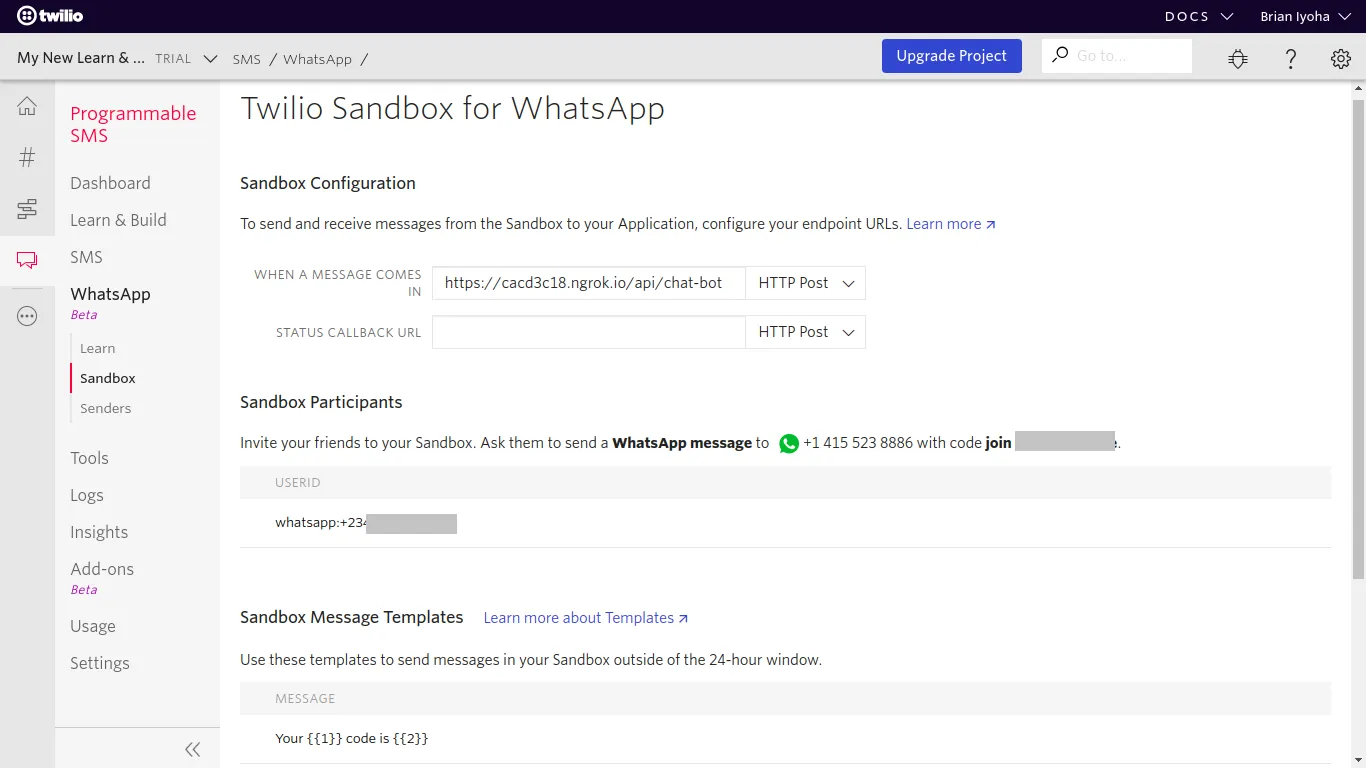Screen dimensions: 1366x768
Task: Click the Upgrade Project button
Action: coord(951,55)
